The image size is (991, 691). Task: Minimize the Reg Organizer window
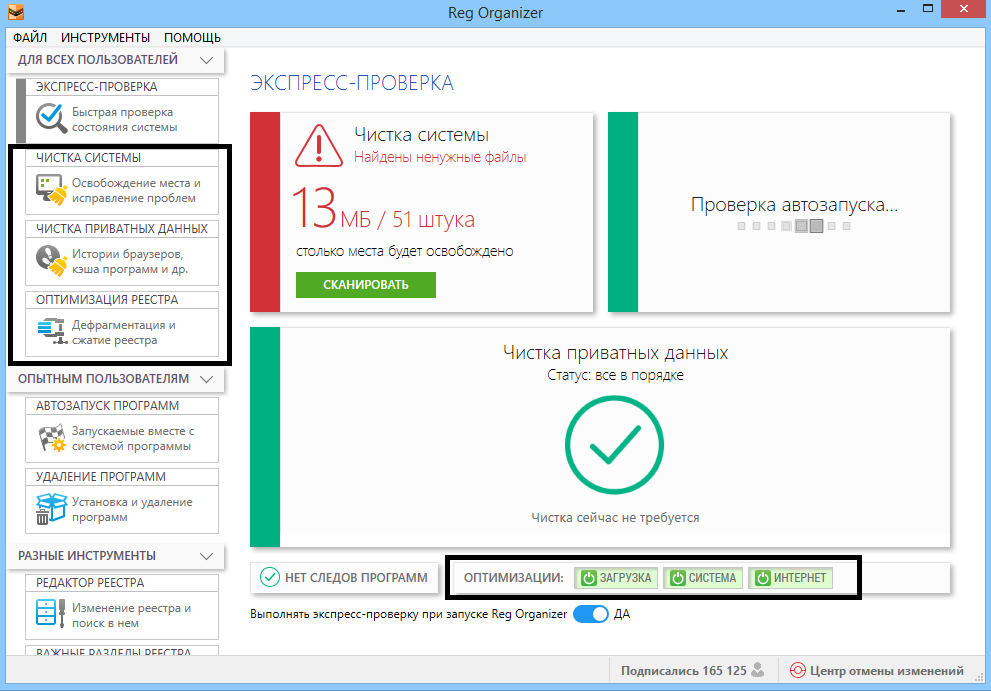(x=901, y=11)
